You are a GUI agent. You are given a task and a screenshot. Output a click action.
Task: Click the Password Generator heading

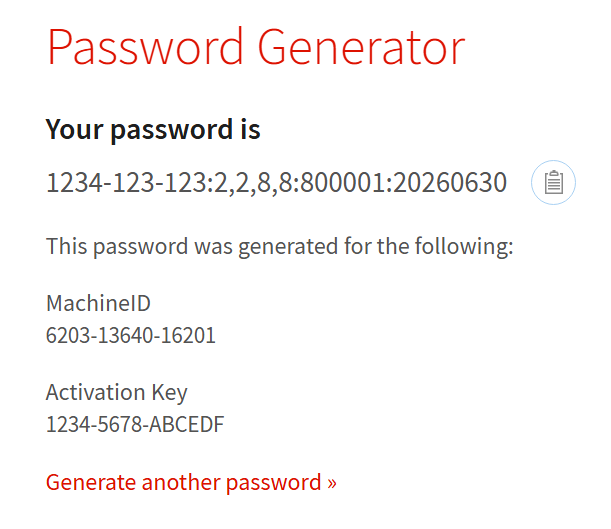point(256,47)
